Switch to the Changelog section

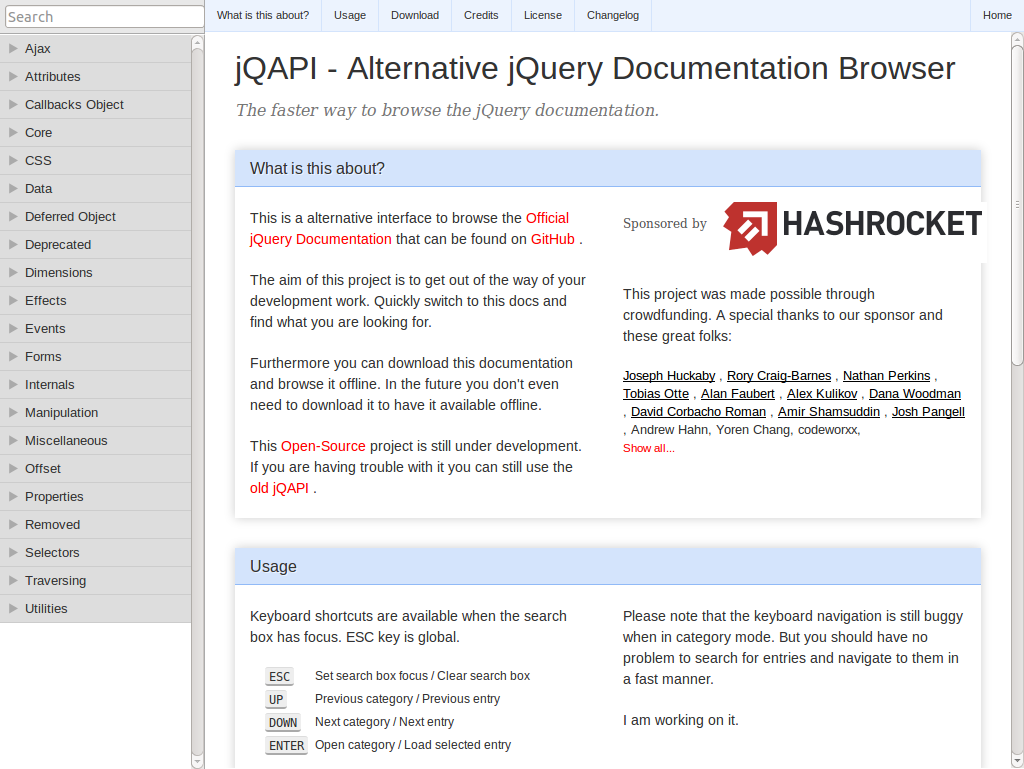tap(612, 15)
